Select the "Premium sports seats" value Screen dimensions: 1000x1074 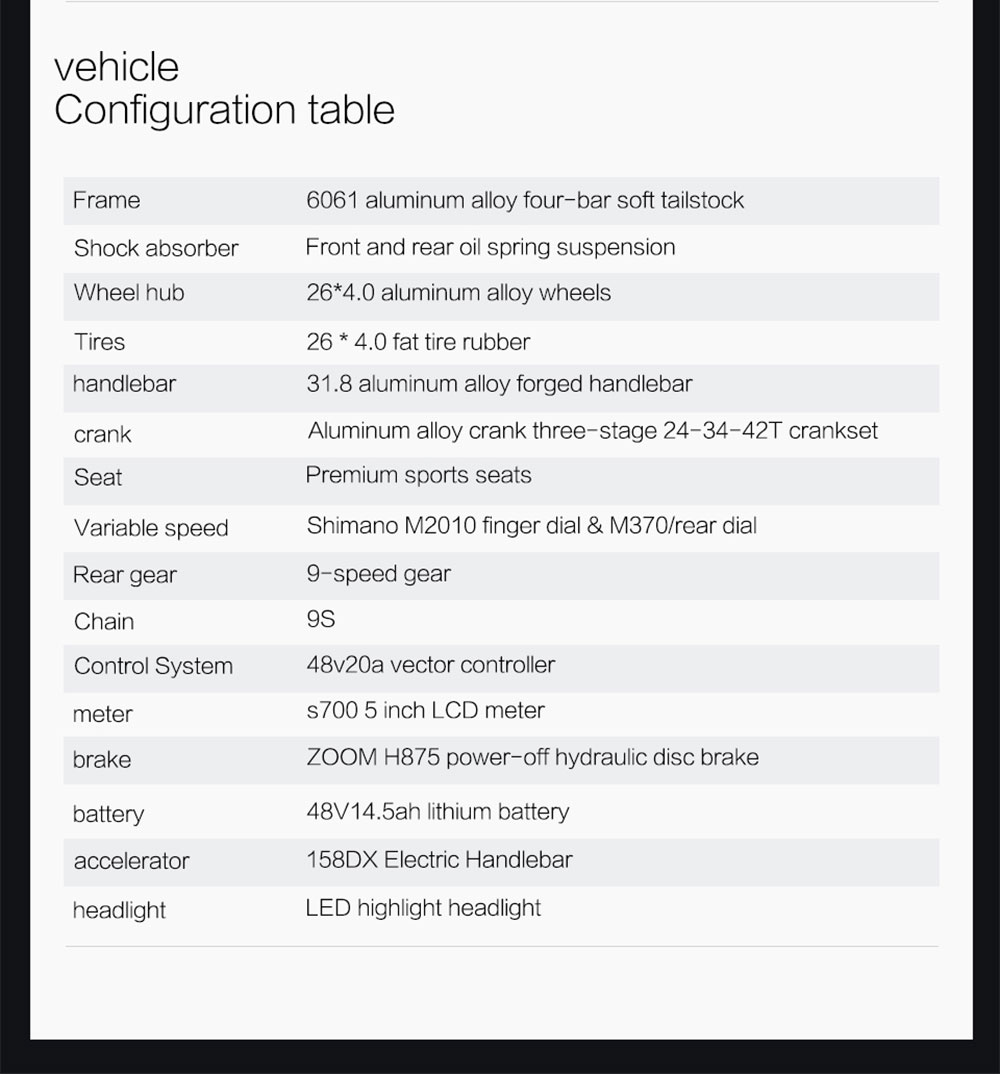pyautogui.click(x=418, y=475)
